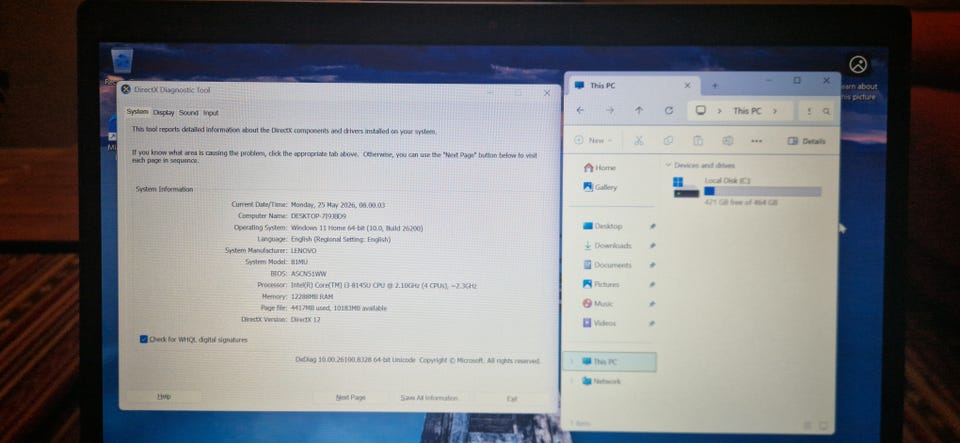Image resolution: width=960 pixels, height=443 pixels.
Task: Open Explorer search via magnifier icon
Action: click(826, 111)
